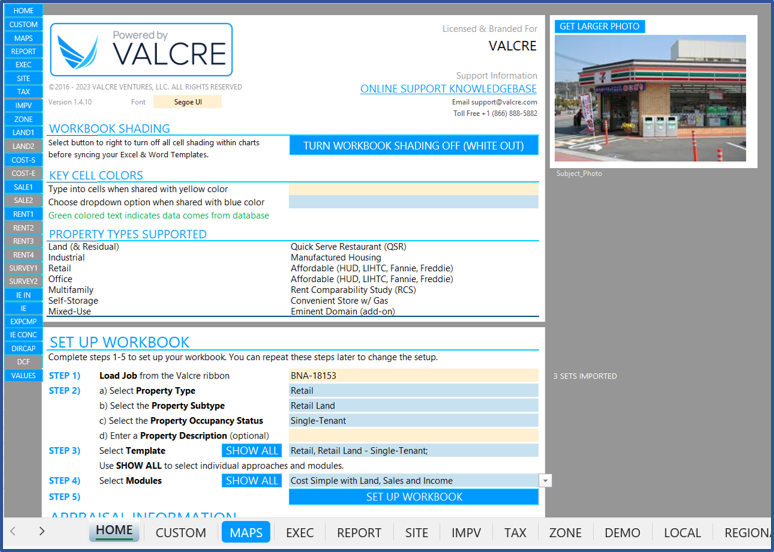The width and height of the screenshot is (774, 552).
Task: Go to VALUES in the sidebar
Action: [x=23, y=375]
